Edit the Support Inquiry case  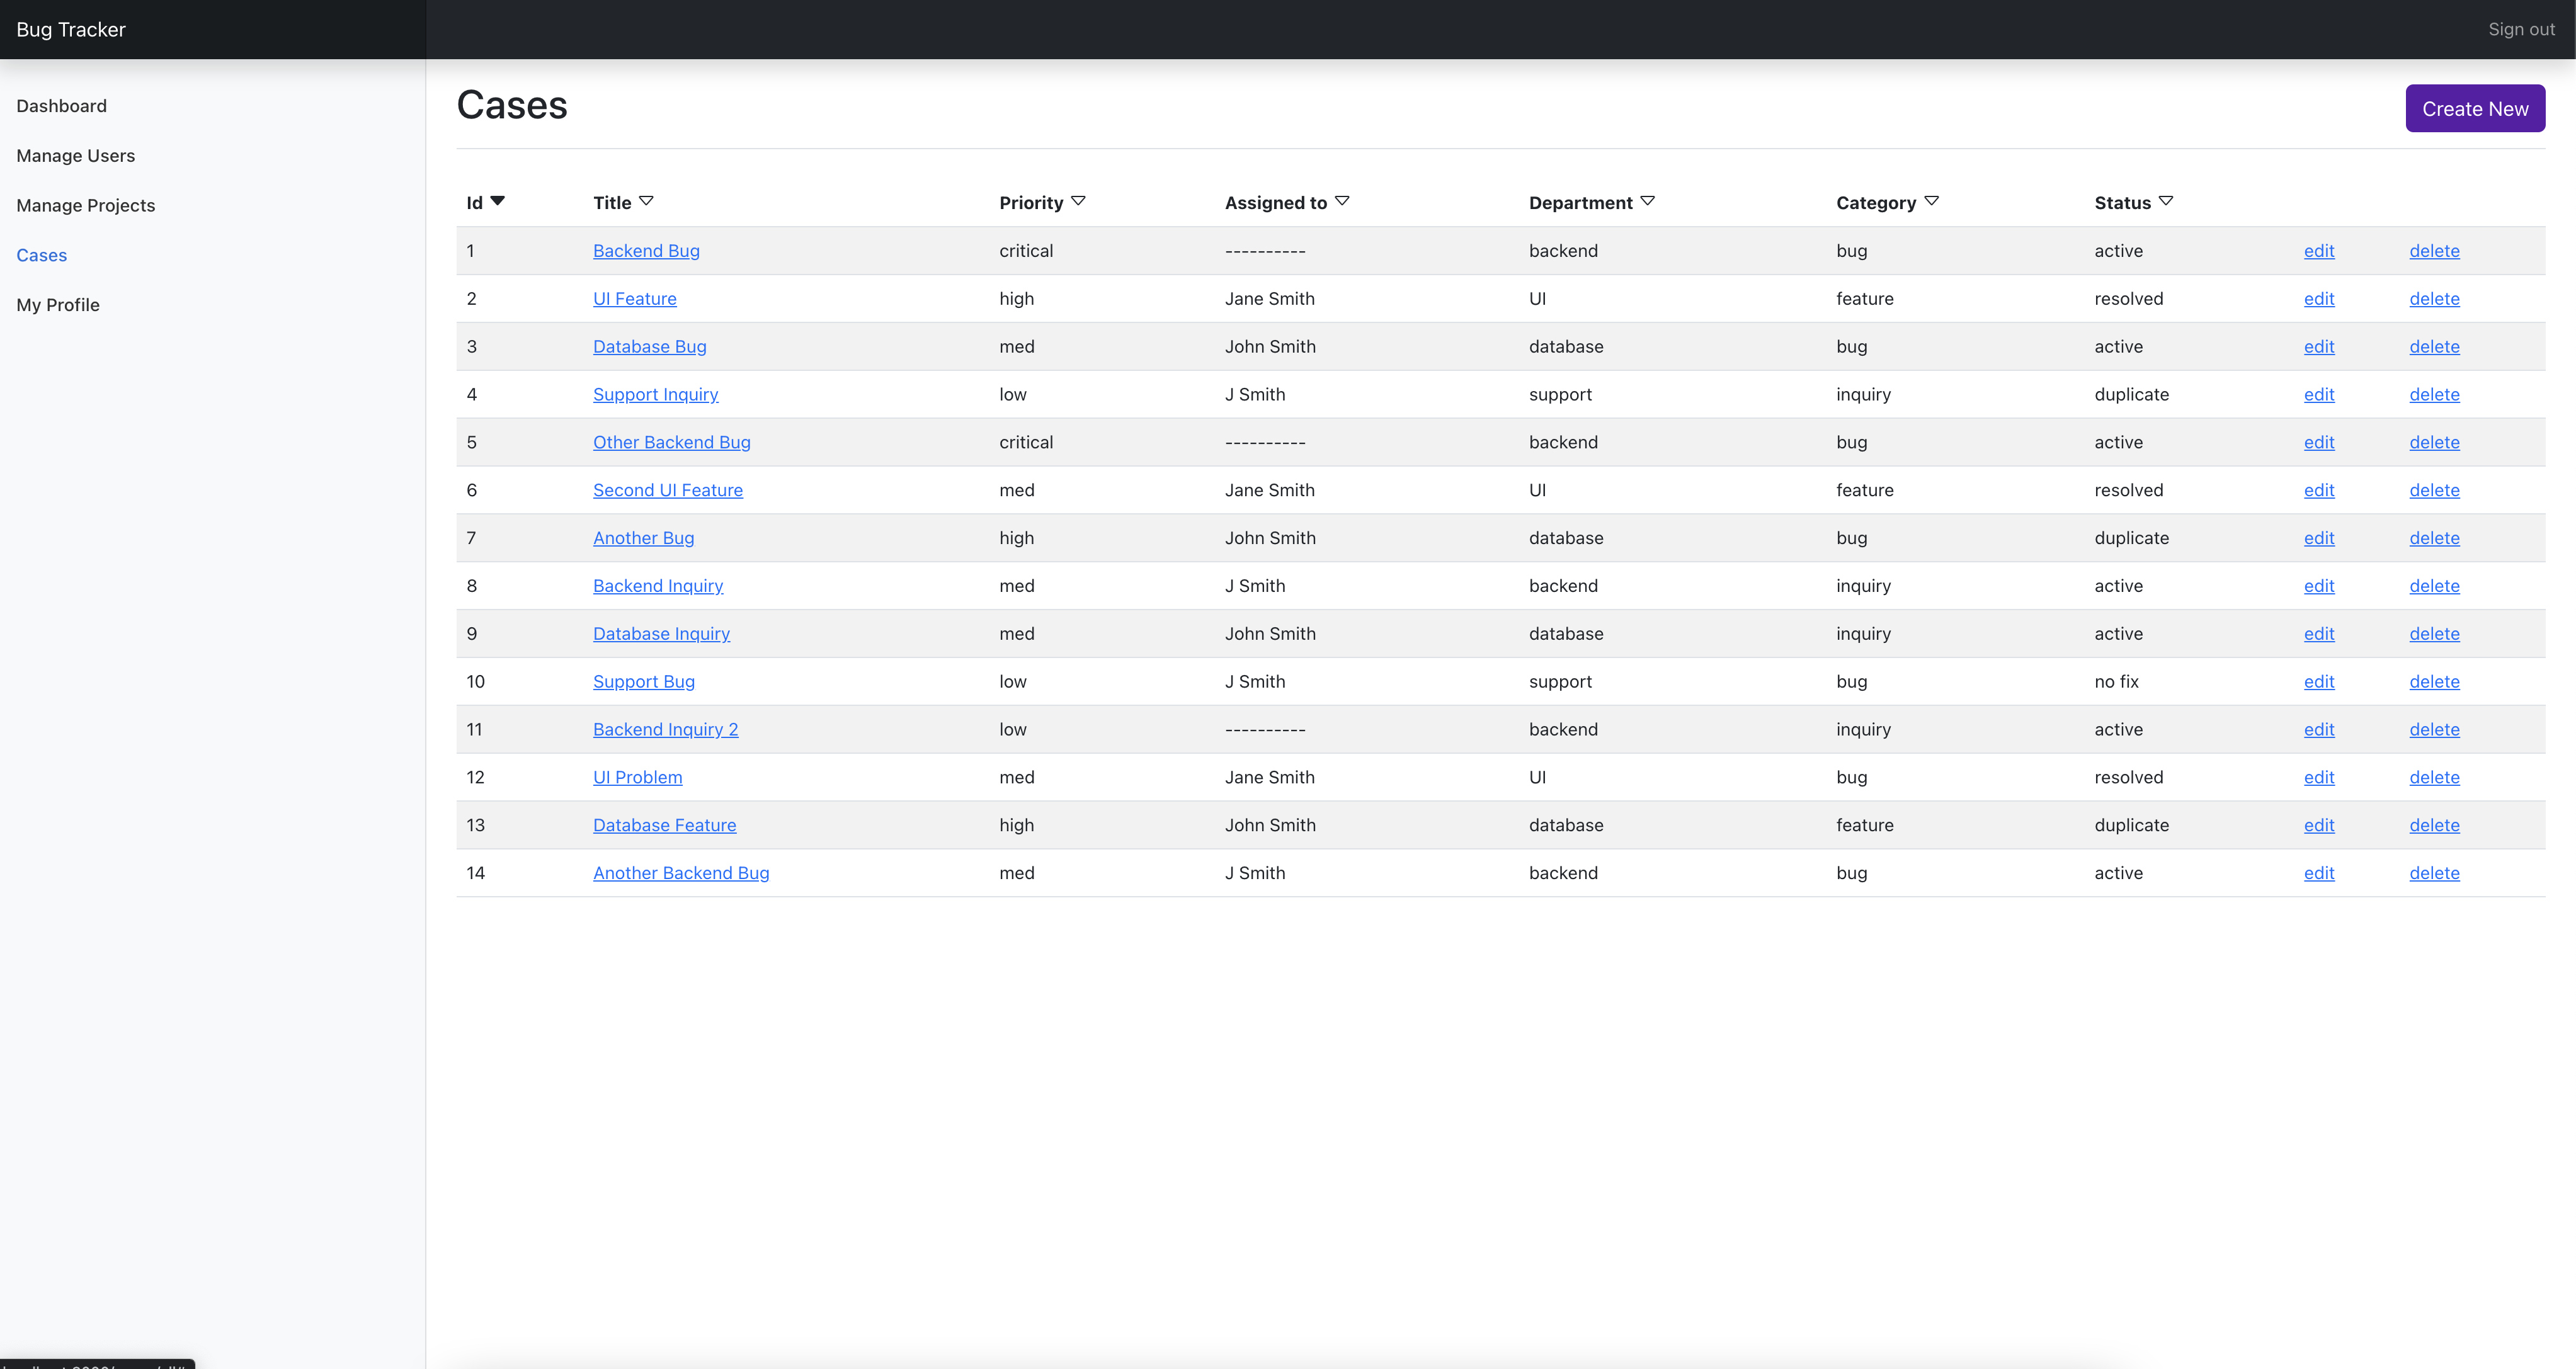[2319, 394]
